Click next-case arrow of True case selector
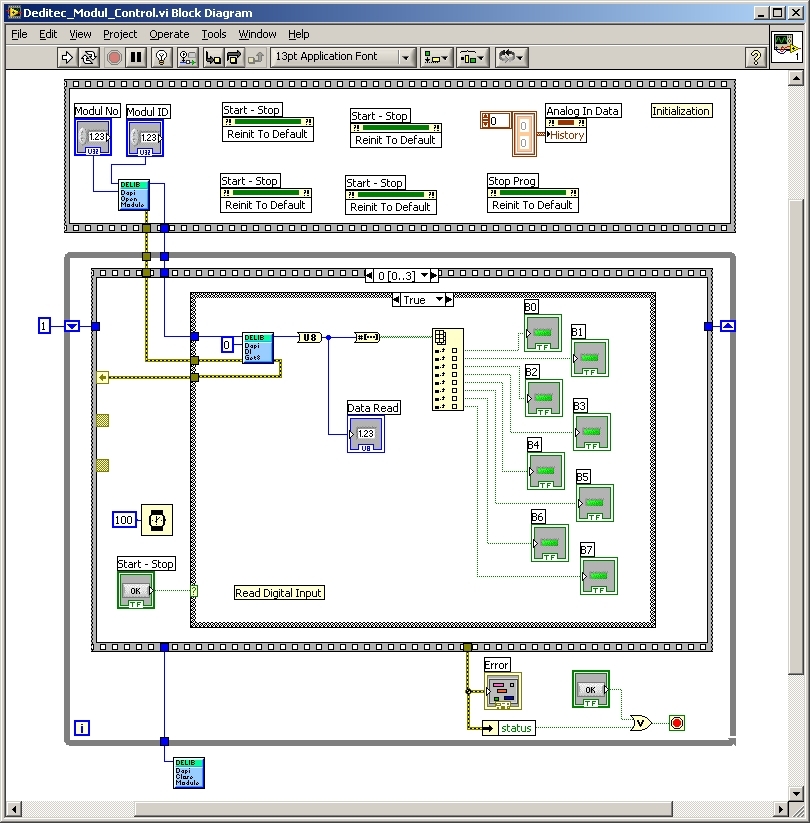810x823 pixels. pos(449,300)
